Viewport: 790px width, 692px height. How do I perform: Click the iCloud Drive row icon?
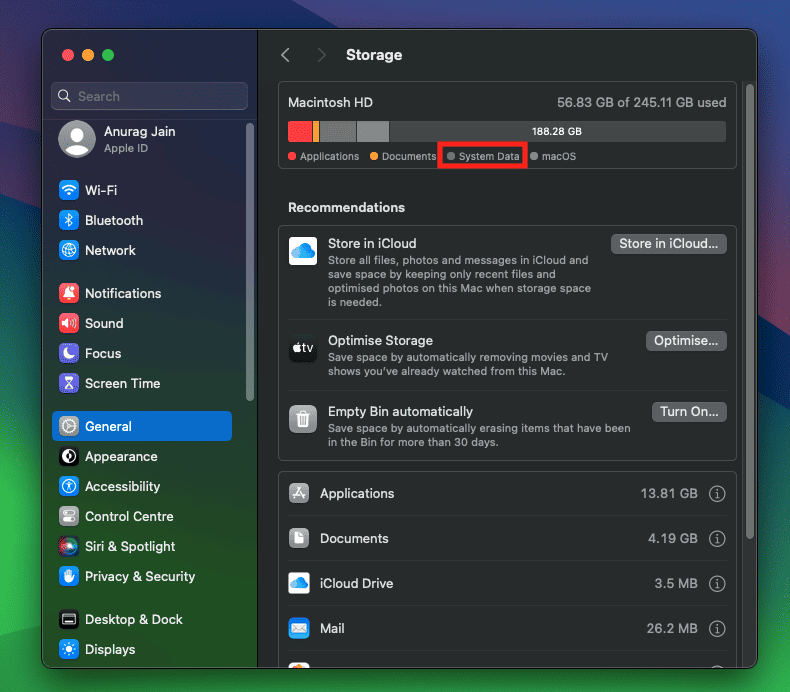pyautogui.click(x=299, y=583)
